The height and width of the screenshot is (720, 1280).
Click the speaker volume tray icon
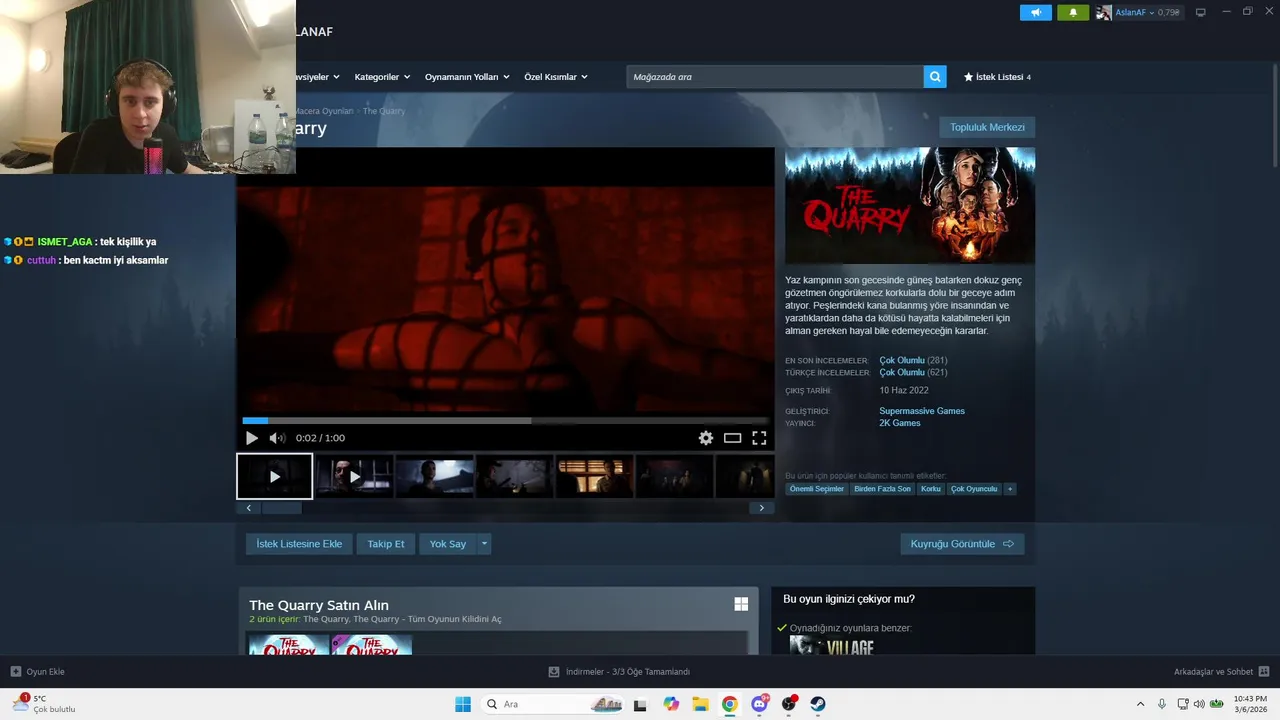[x=1199, y=704]
